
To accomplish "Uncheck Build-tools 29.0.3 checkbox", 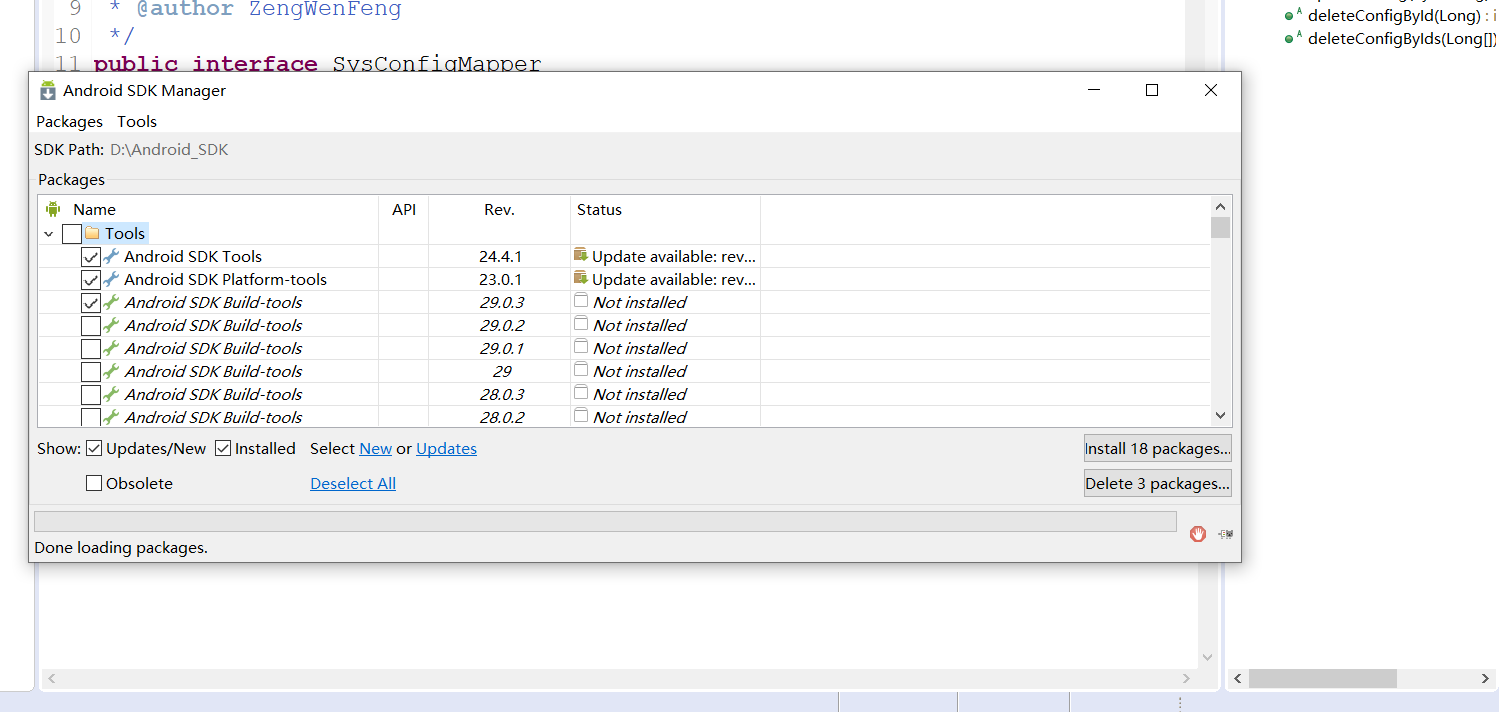I will click(x=90, y=303).
